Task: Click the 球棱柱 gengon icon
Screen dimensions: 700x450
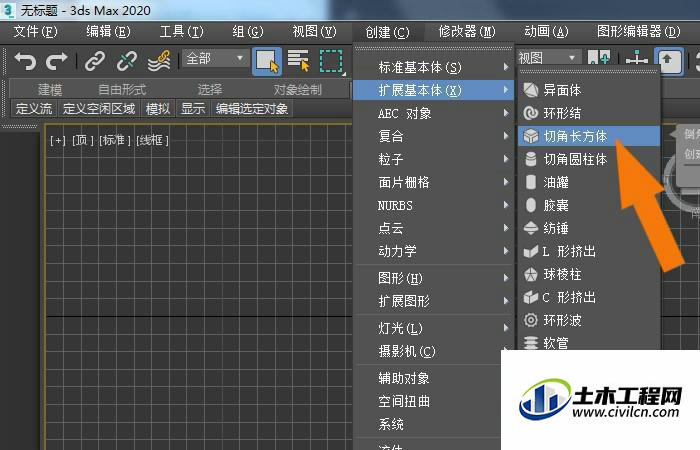Action: (531, 274)
